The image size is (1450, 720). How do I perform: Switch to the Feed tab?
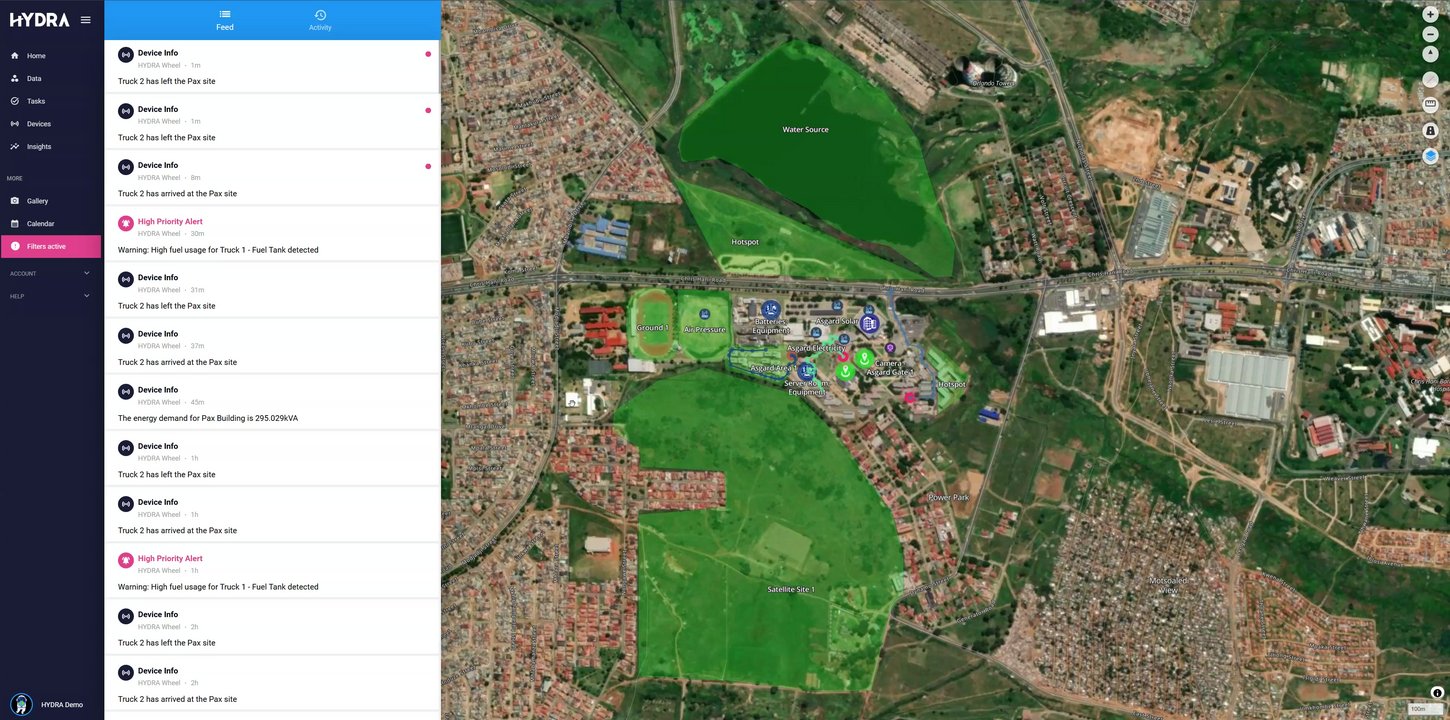click(x=225, y=20)
